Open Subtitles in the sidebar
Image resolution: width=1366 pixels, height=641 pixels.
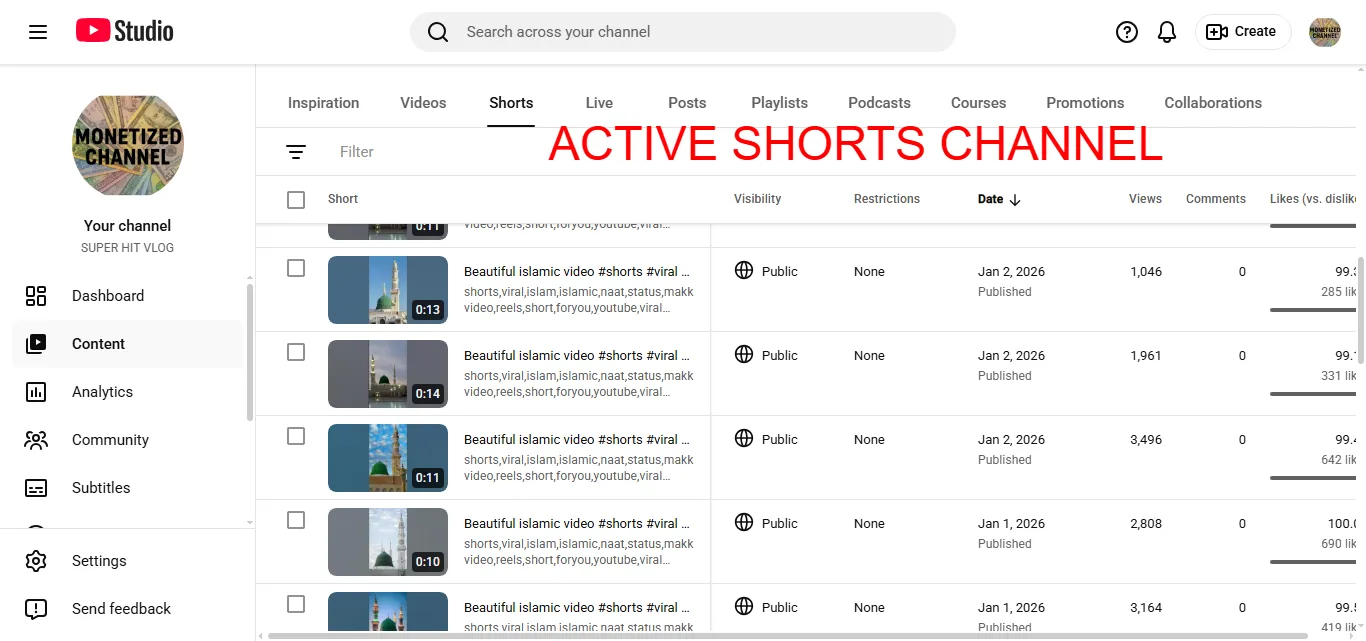pos(128,488)
